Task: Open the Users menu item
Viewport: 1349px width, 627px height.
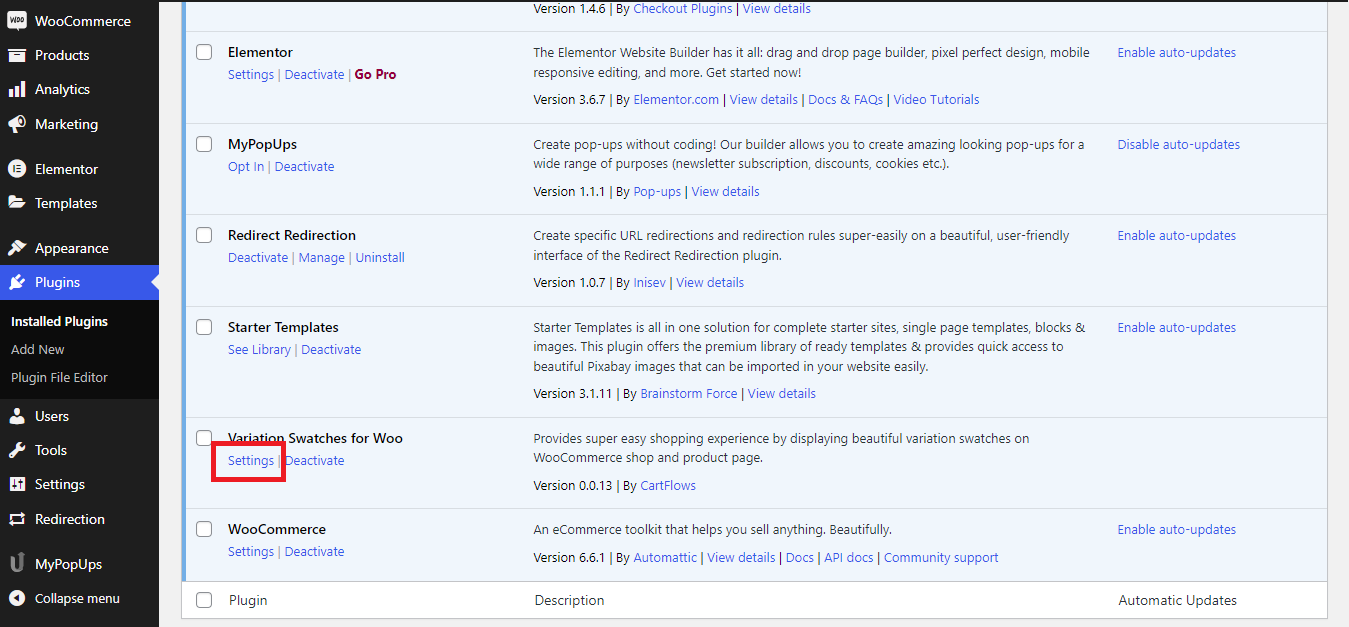Action: pyautogui.click(x=52, y=416)
